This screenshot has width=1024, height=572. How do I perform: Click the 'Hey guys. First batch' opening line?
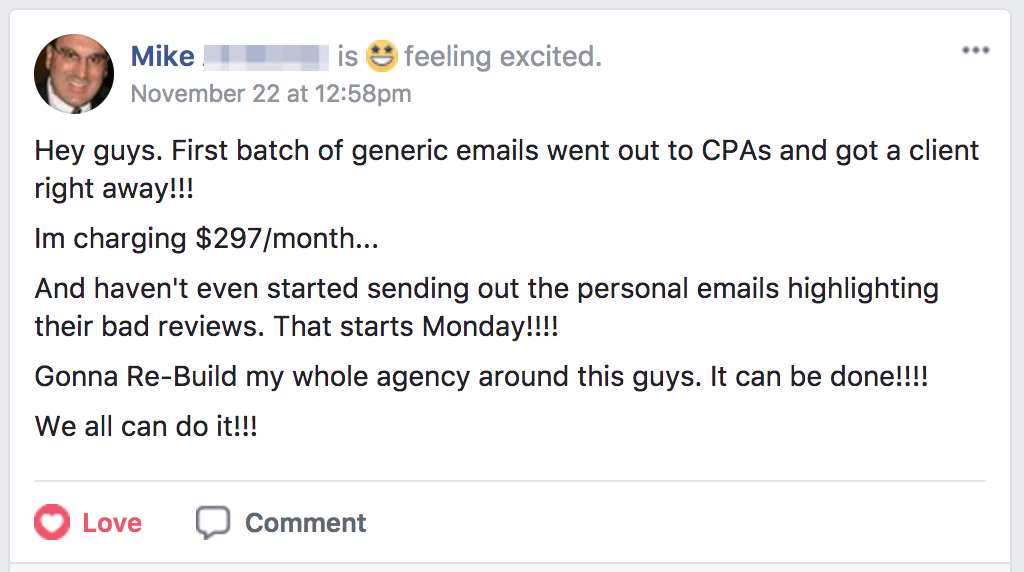[507, 151]
